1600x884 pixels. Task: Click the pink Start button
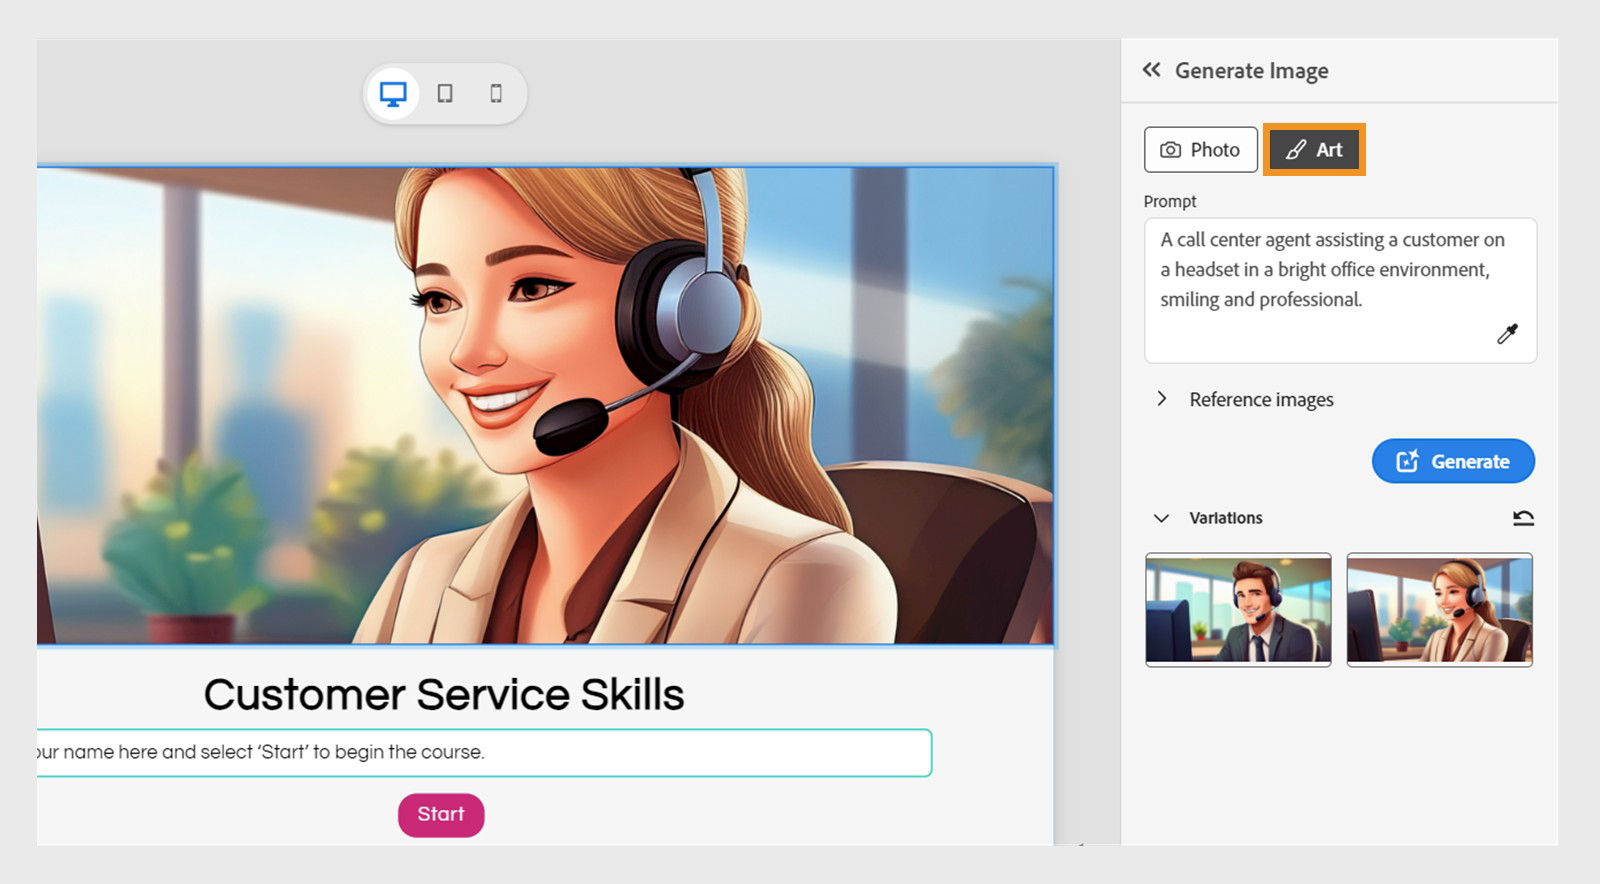[441, 815]
